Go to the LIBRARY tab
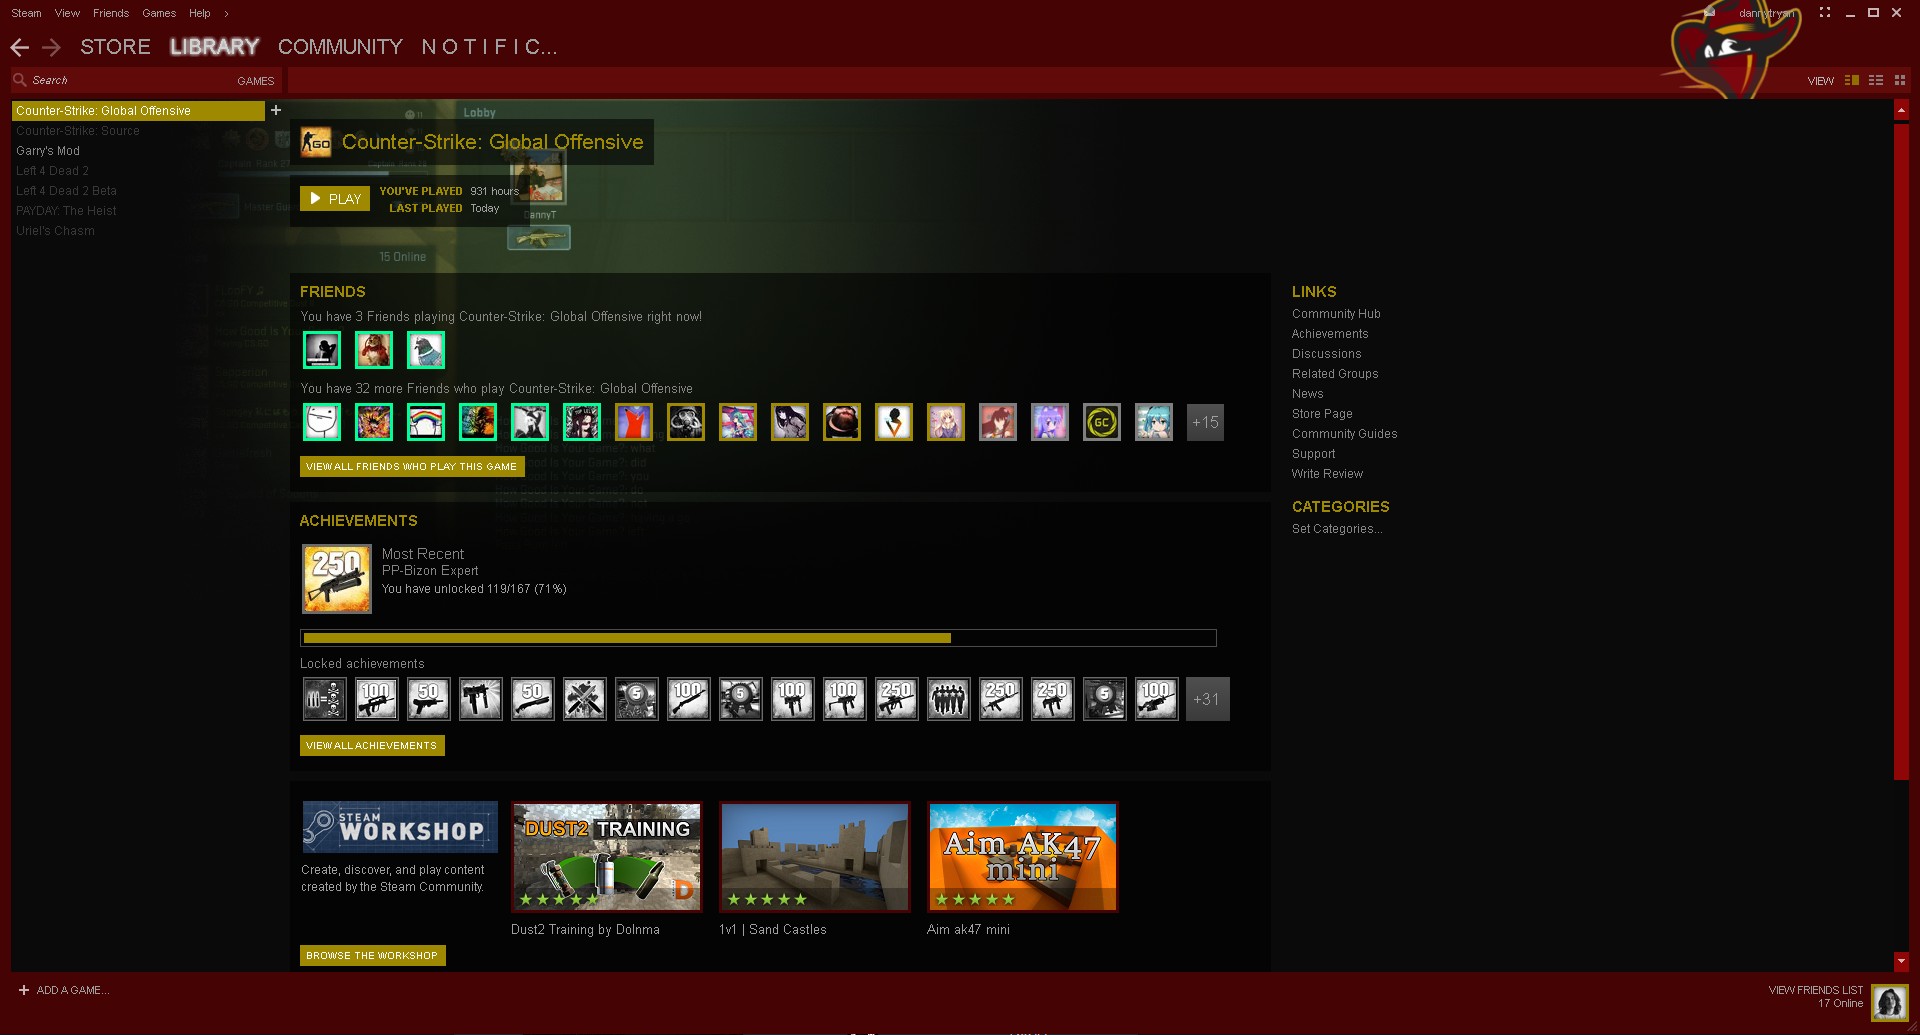1920x1035 pixels. point(214,47)
